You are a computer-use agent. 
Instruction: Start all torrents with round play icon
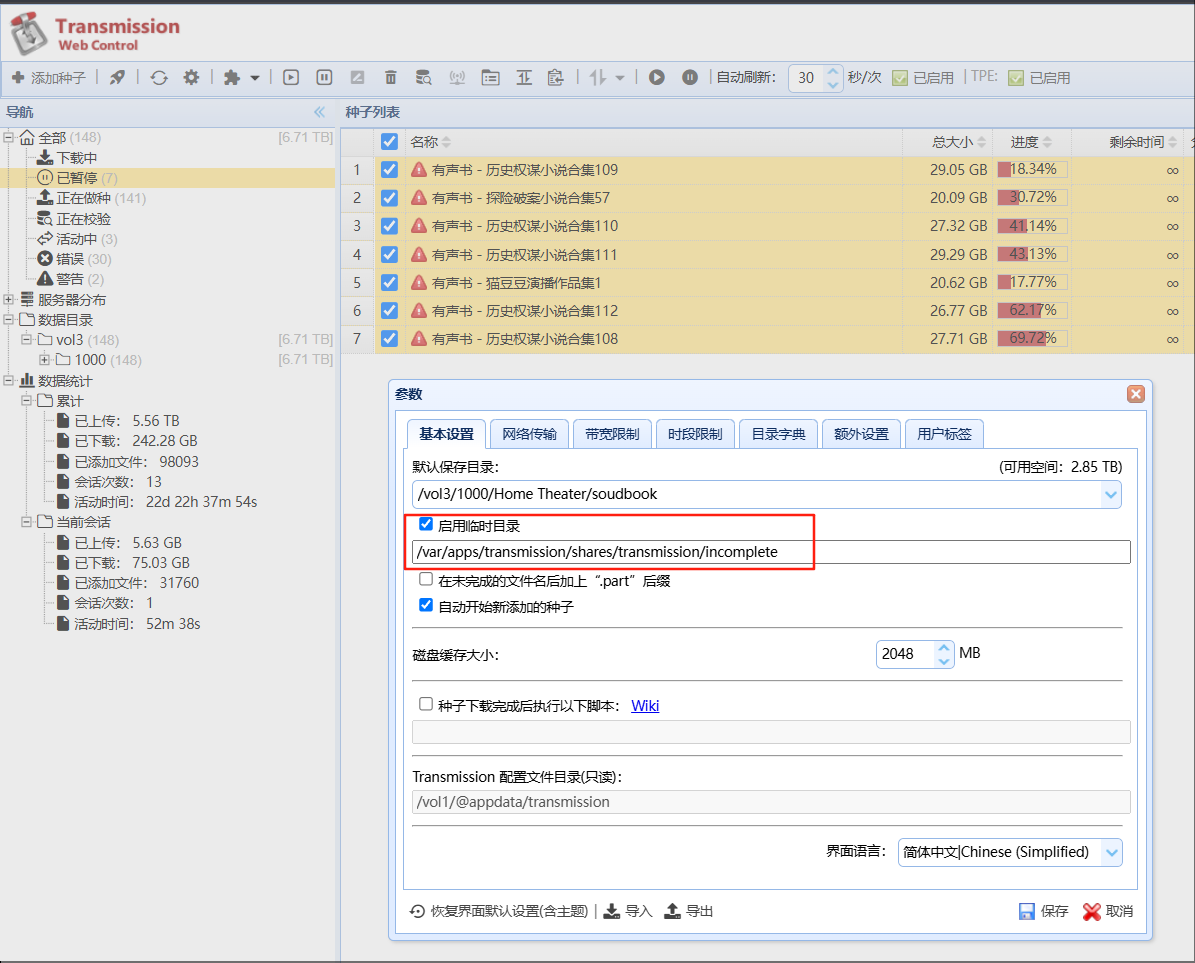(657, 78)
